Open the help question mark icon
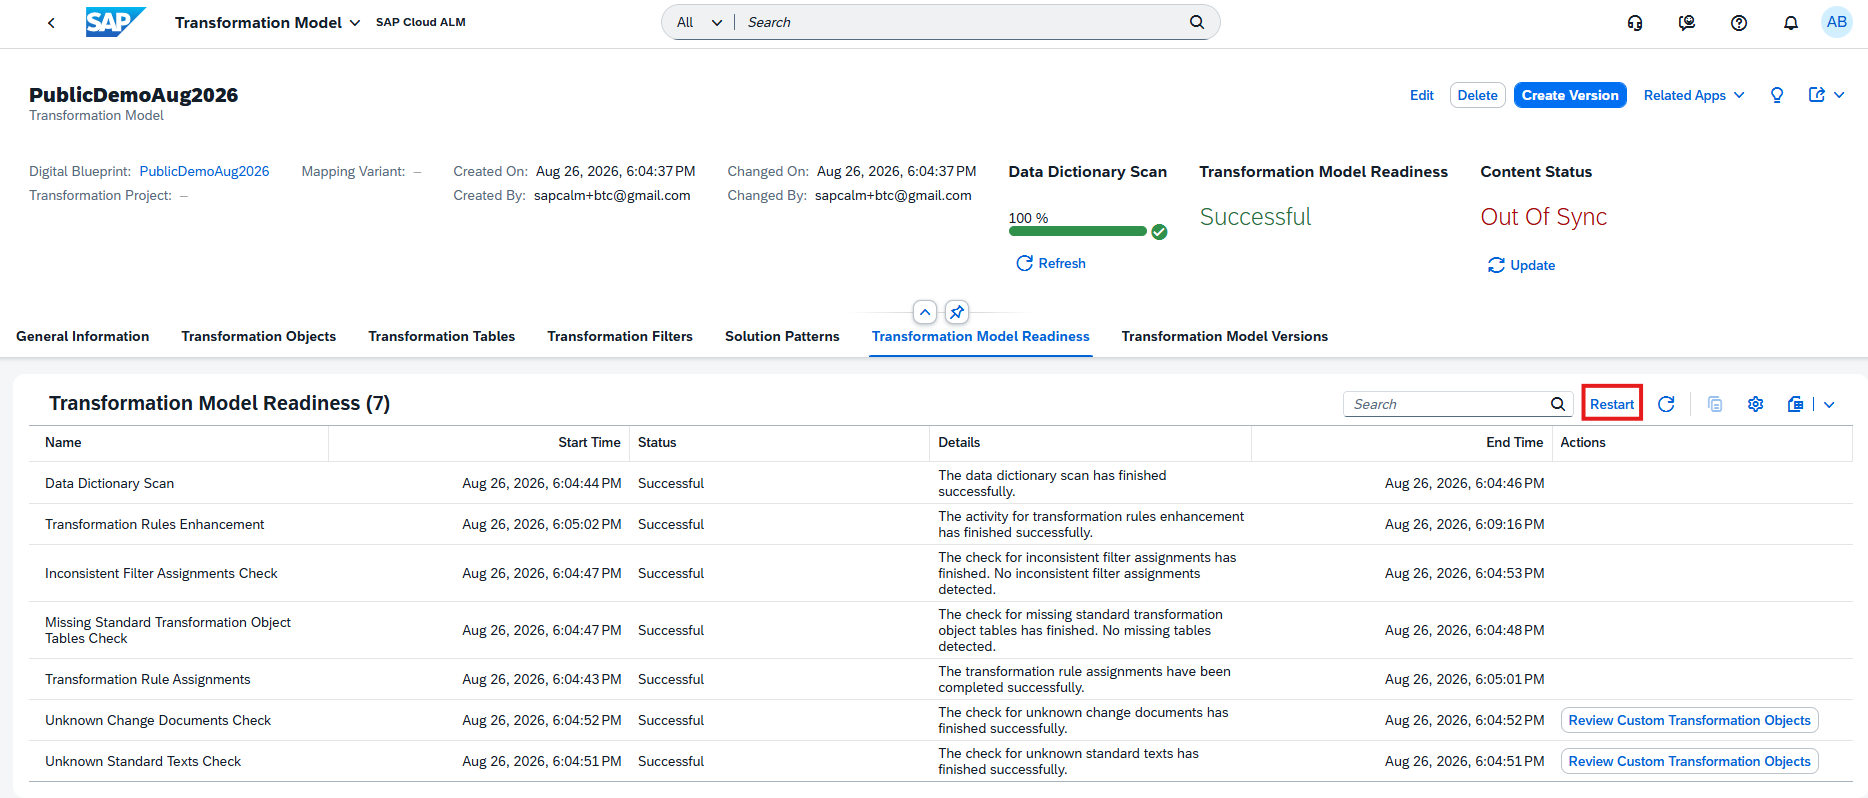The image size is (1868, 798). (x=1739, y=22)
